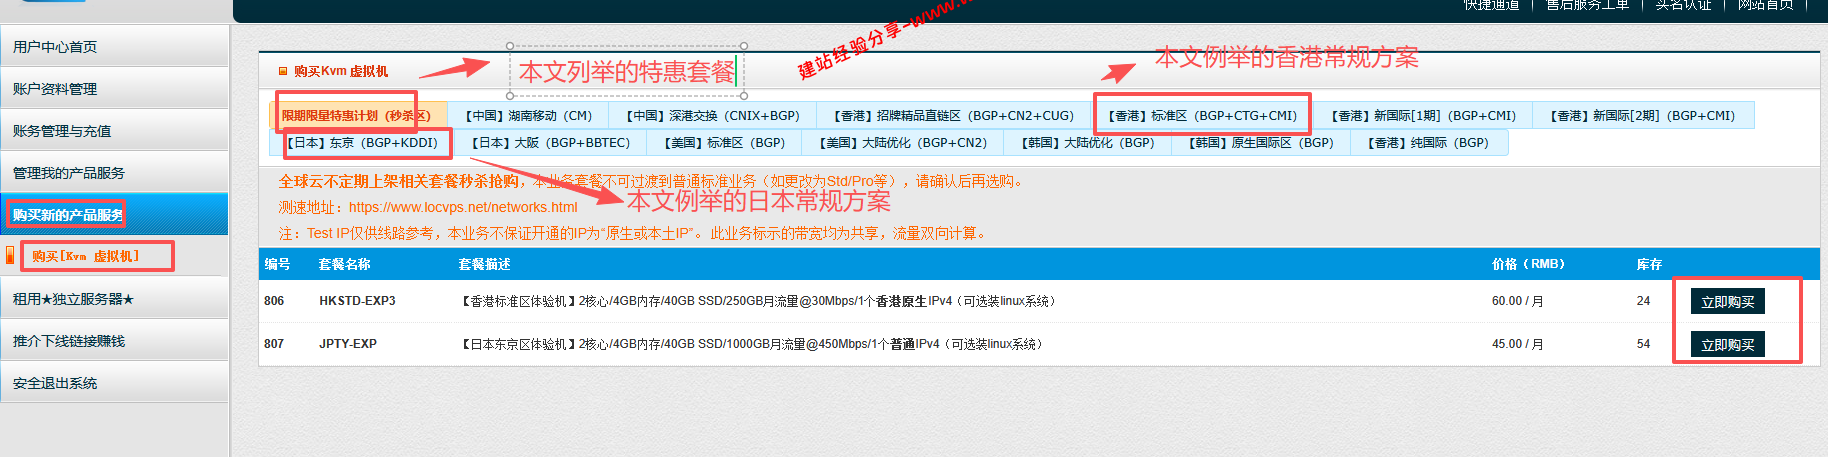Click 套餐名称 column header

[344, 264]
